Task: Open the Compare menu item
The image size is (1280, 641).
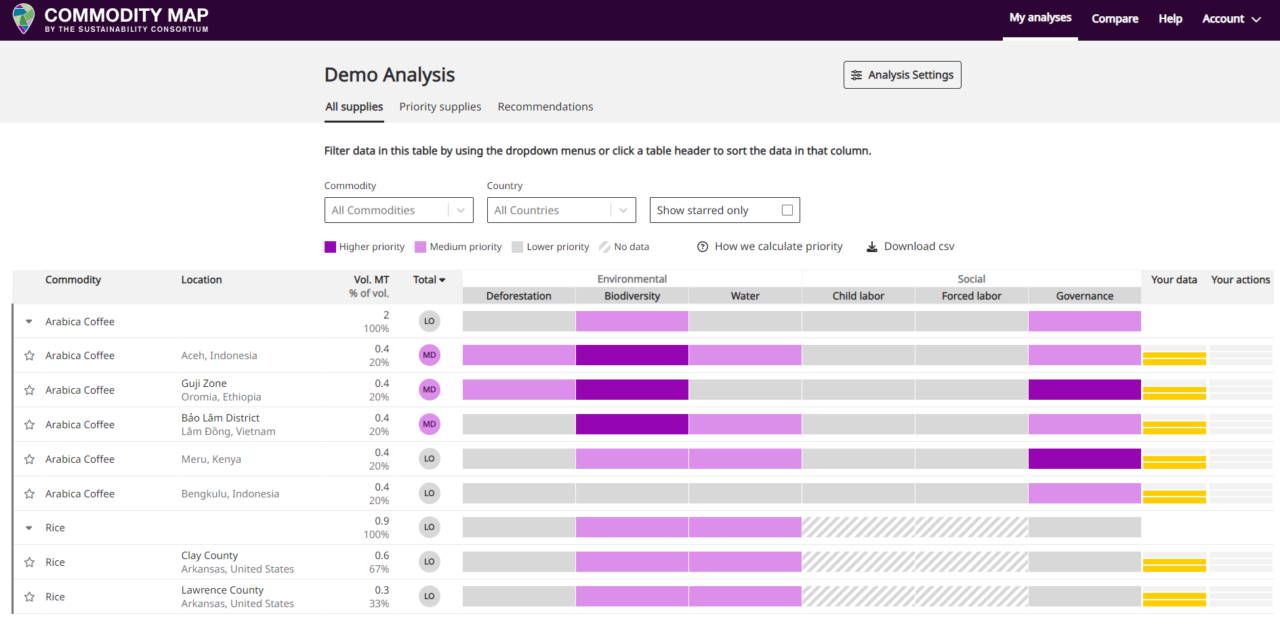Action: coord(1114,19)
